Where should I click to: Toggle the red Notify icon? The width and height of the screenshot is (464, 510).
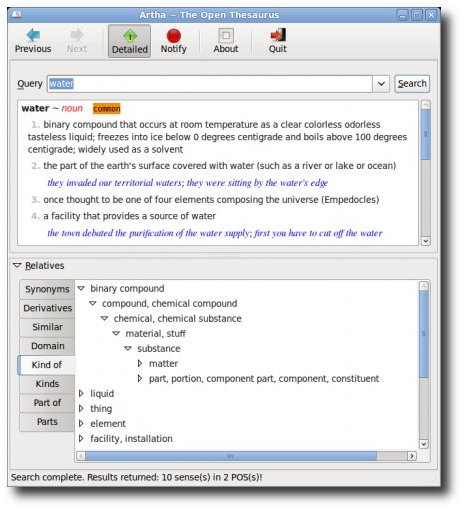pyautogui.click(x=173, y=35)
